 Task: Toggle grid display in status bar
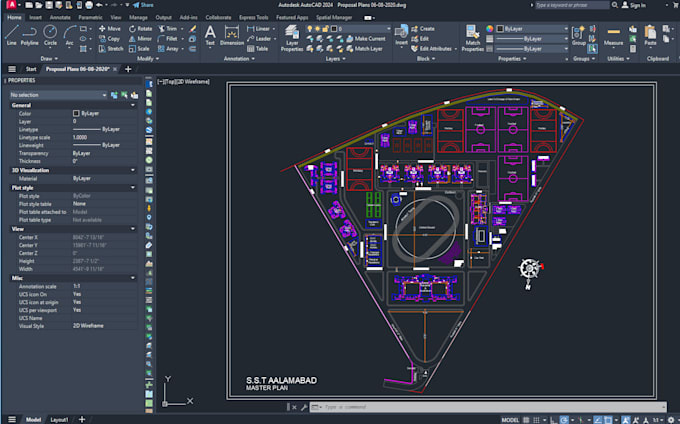click(x=526, y=420)
